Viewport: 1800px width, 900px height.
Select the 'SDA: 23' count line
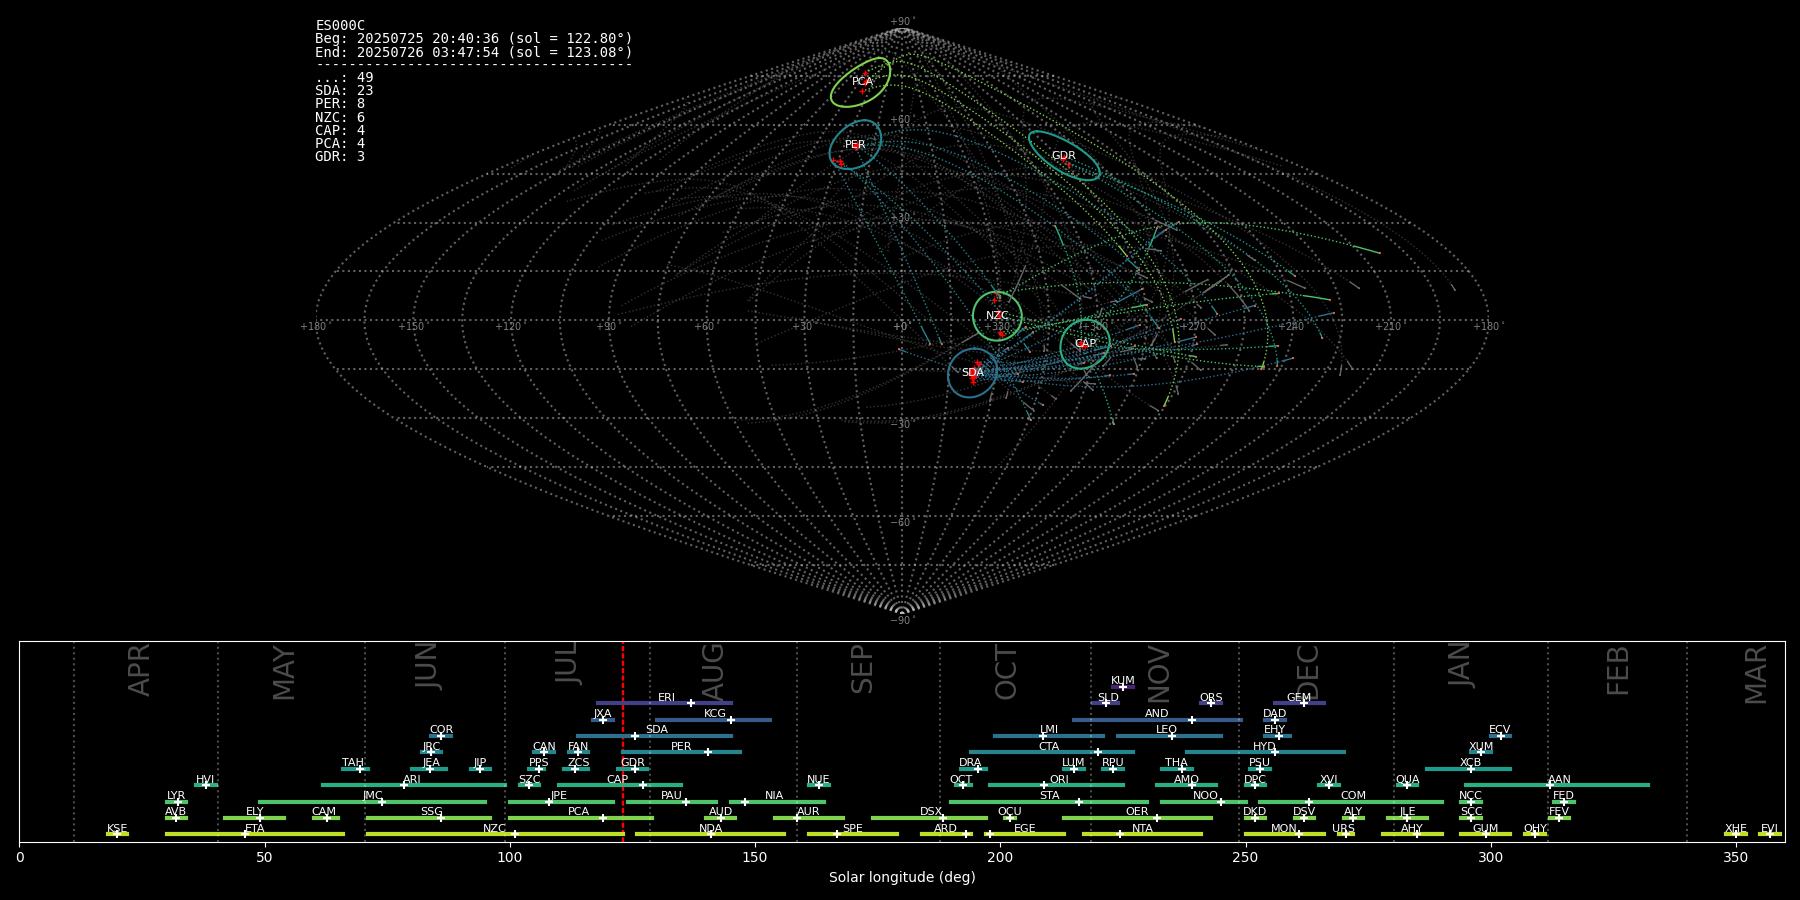(x=344, y=91)
